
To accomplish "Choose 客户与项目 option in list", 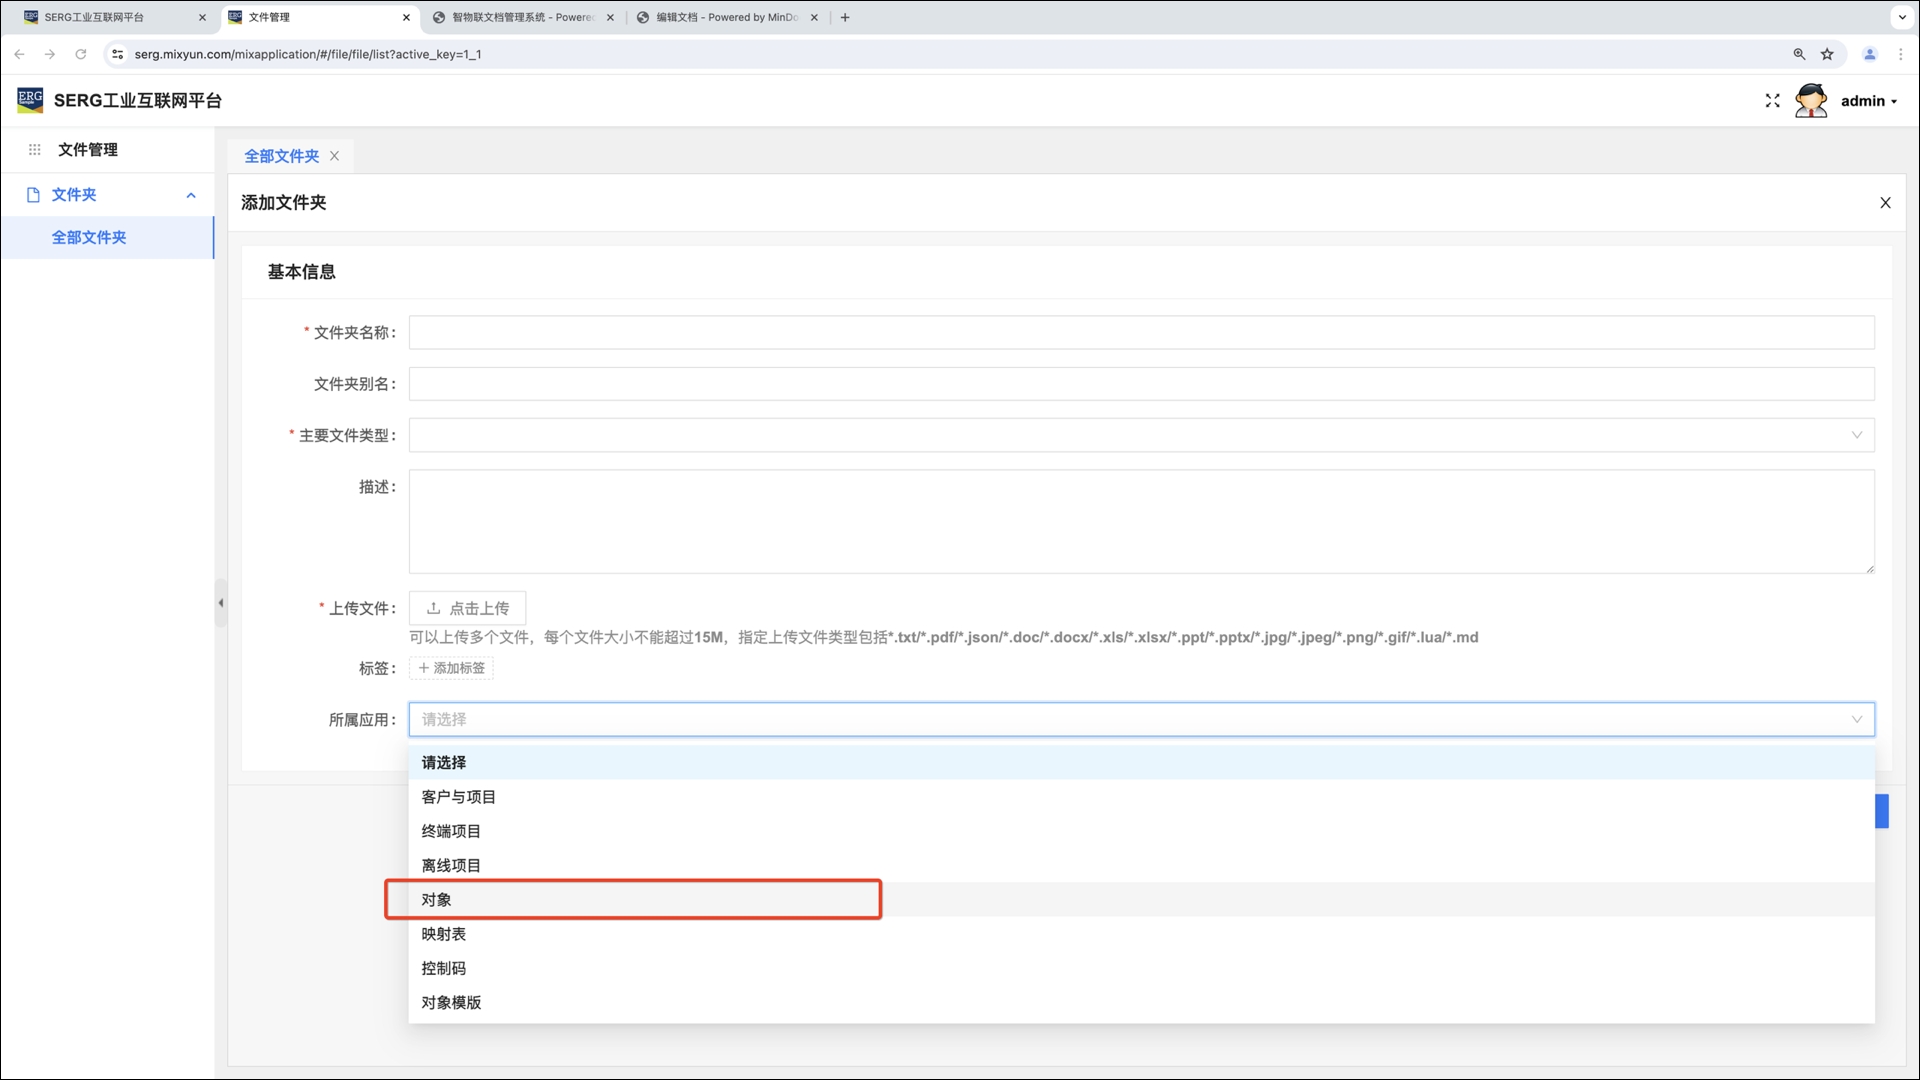I will point(459,797).
